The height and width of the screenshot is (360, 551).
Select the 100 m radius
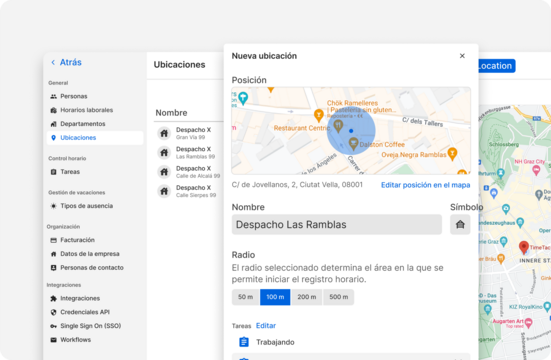pyautogui.click(x=275, y=297)
